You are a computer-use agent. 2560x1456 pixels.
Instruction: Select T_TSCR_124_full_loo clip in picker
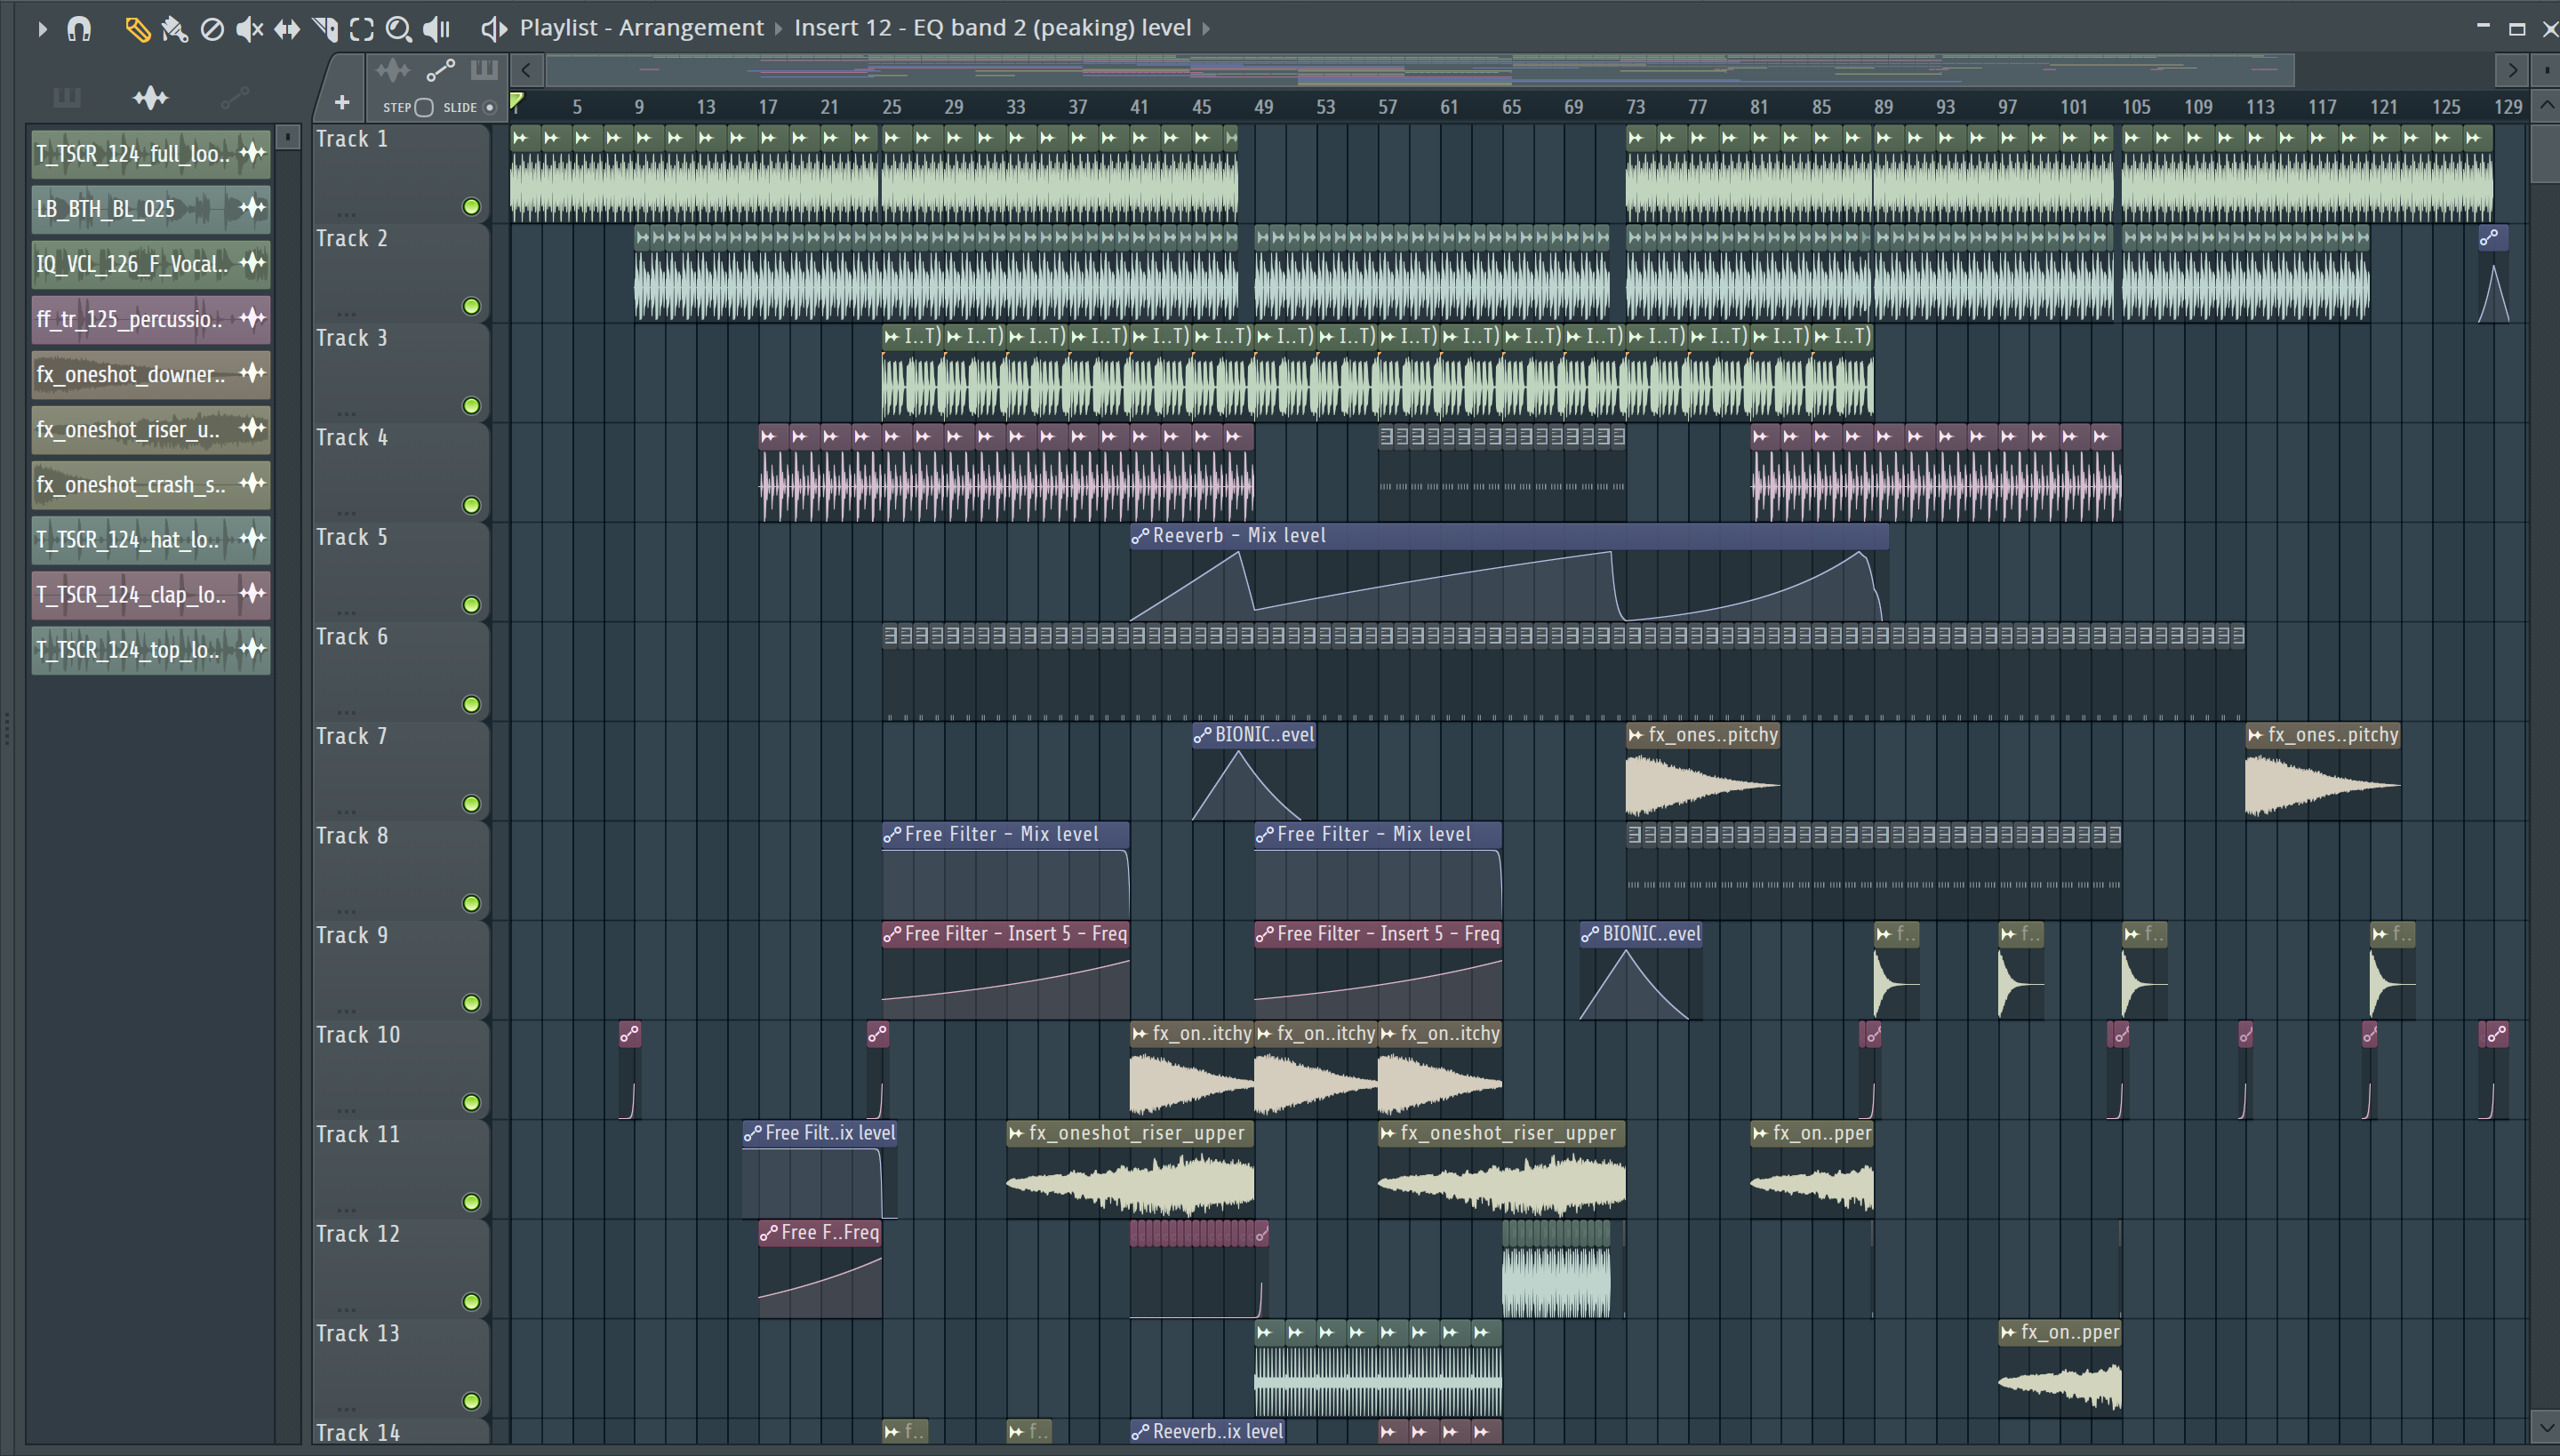tap(151, 153)
